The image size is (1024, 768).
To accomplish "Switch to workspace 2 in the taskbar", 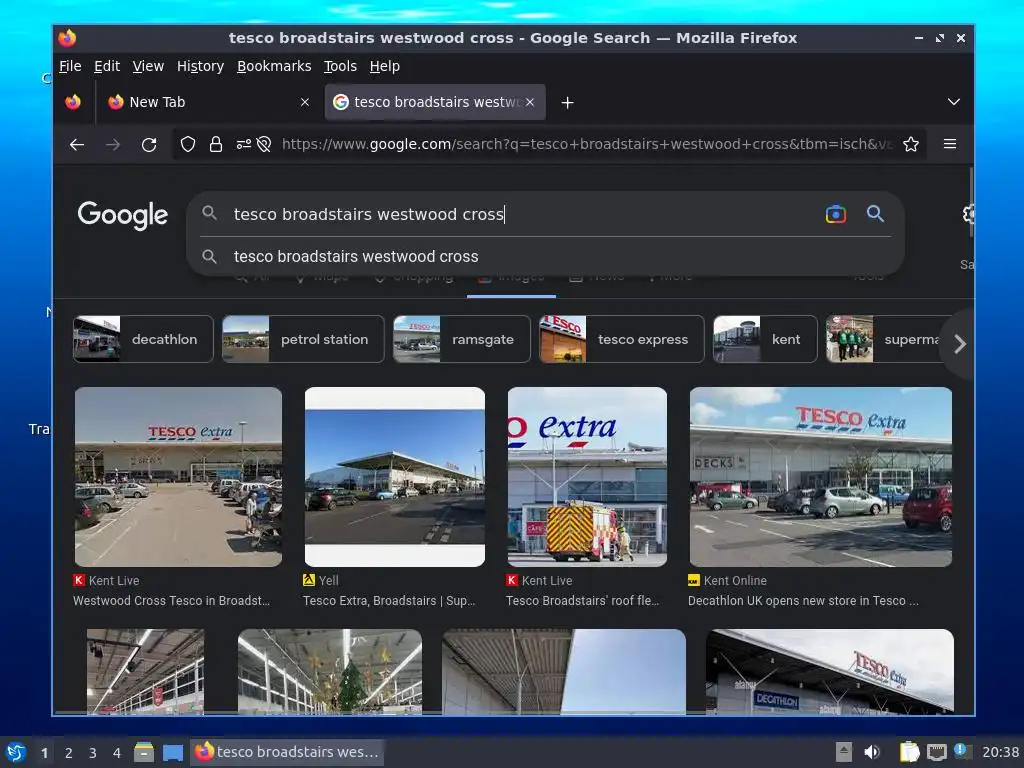I will click(x=69, y=753).
